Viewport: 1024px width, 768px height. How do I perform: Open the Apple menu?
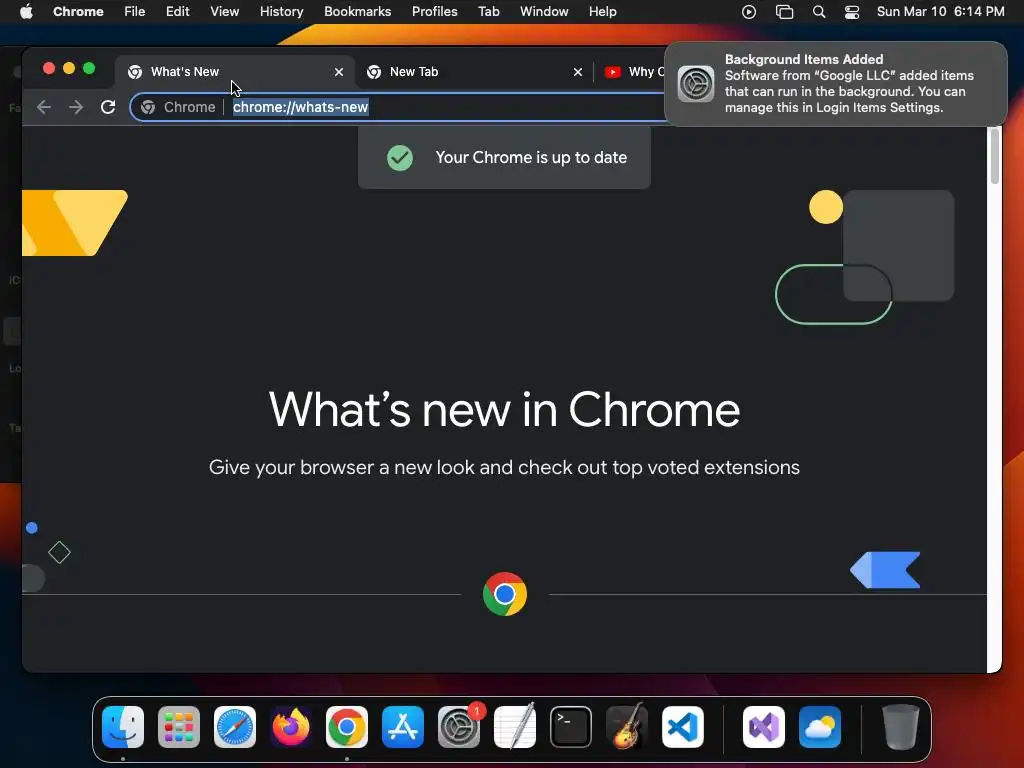26,12
